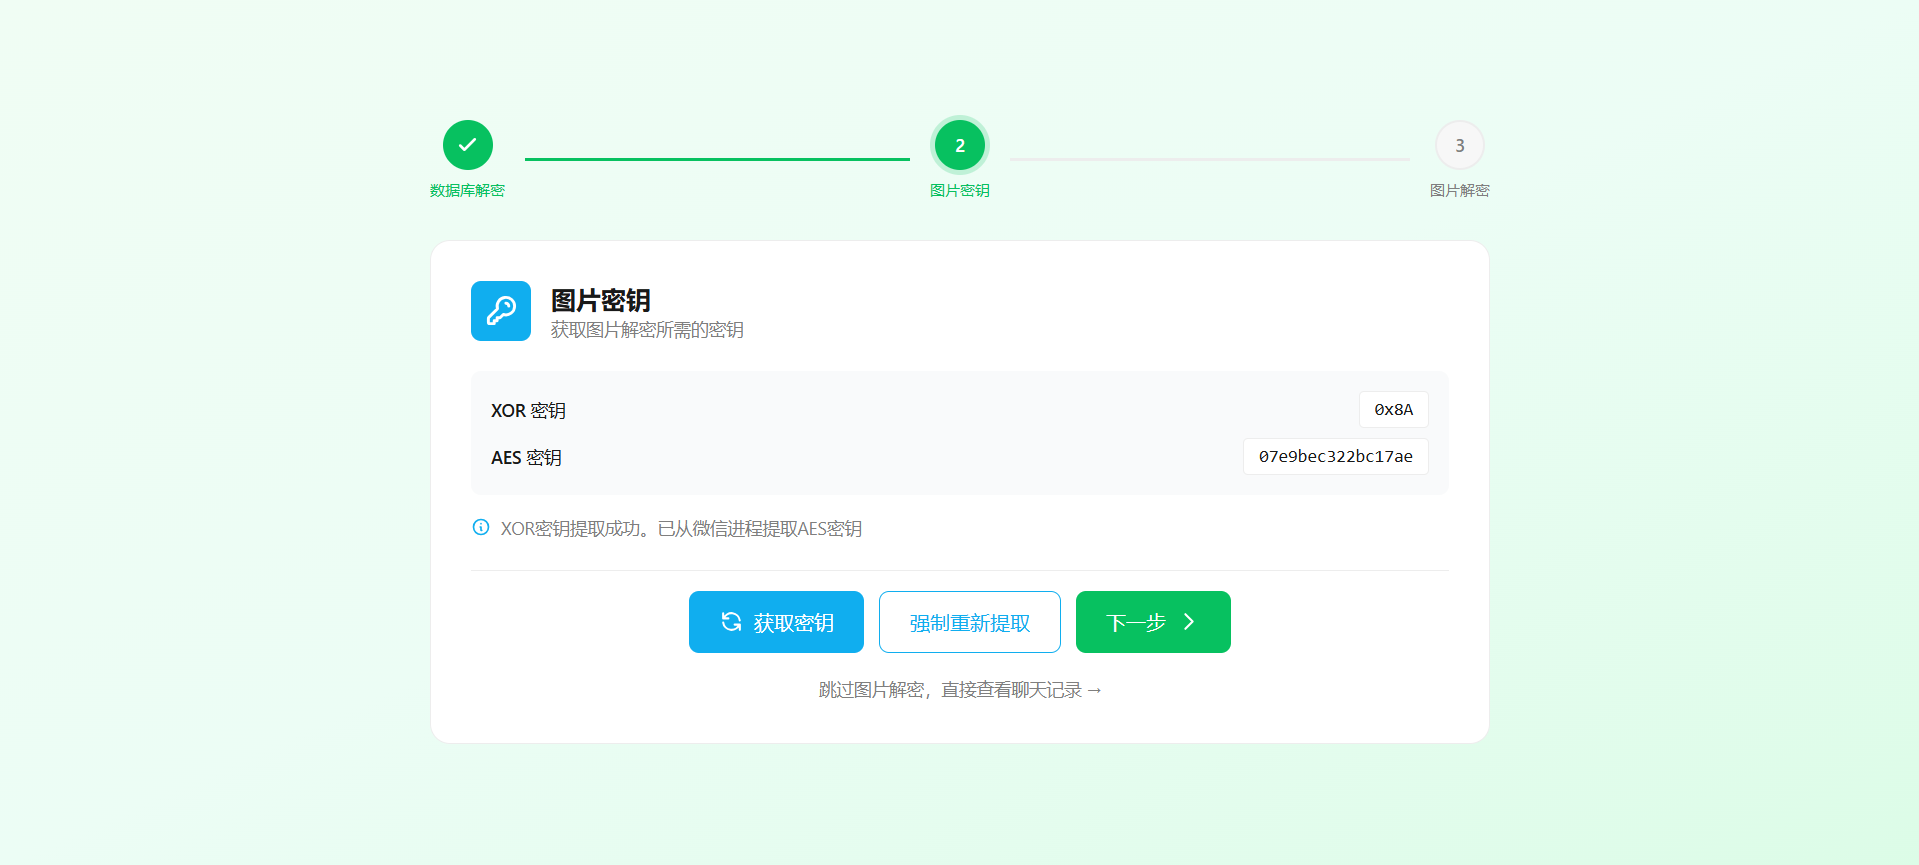The image size is (1919, 865).
Task: Click the green progress line after step one
Action: click(x=717, y=159)
